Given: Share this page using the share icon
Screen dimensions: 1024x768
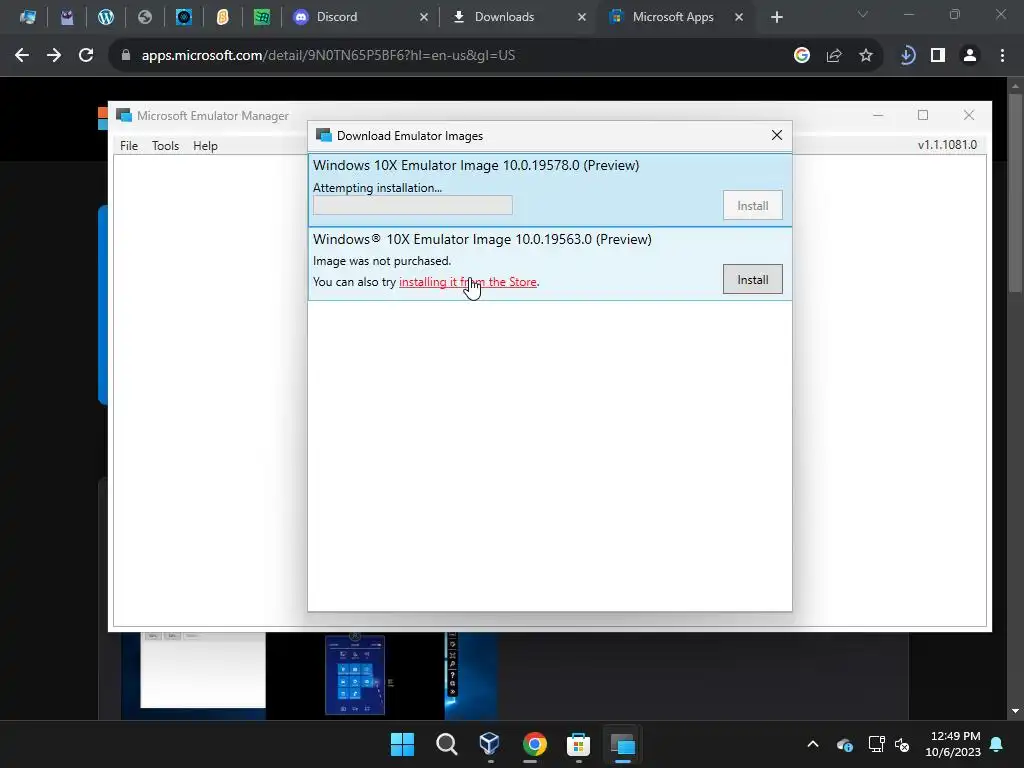Looking at the screenshot, I should 834,56.
